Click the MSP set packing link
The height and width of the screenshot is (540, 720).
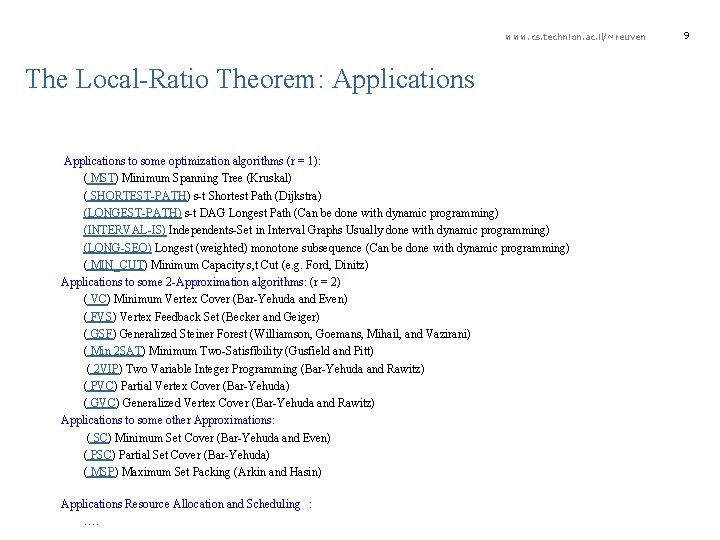[x=101, y=472]
